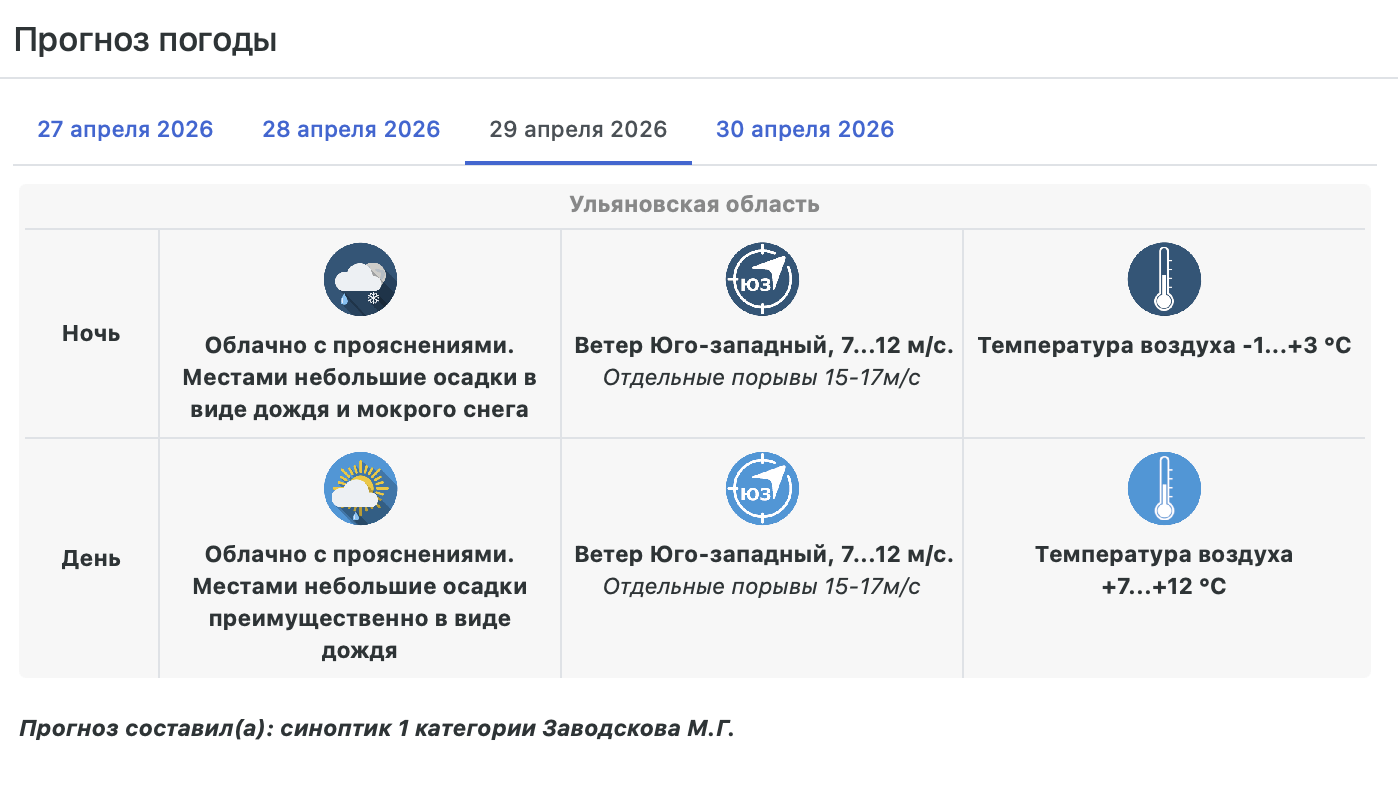
Task: Select the Ночь row label
Action: point(91,334)
